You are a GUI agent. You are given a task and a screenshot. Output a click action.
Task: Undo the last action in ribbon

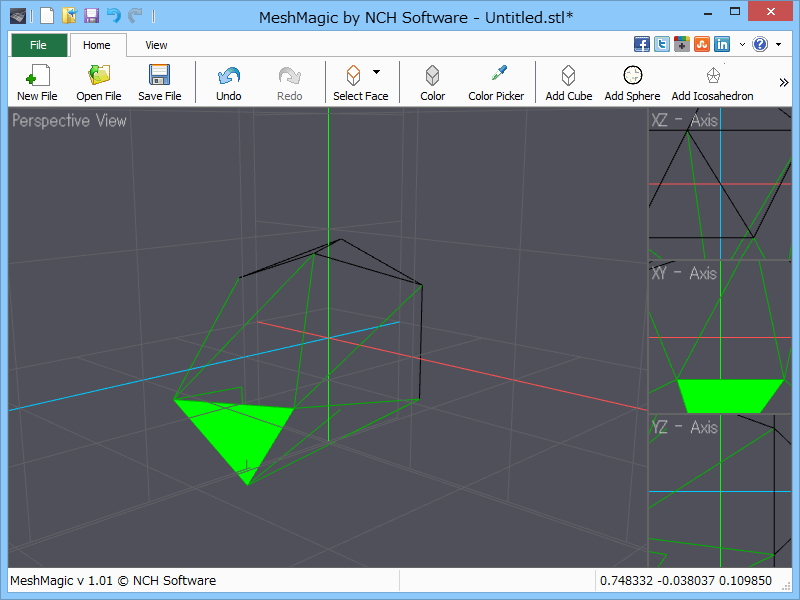[x=229, y=82]
